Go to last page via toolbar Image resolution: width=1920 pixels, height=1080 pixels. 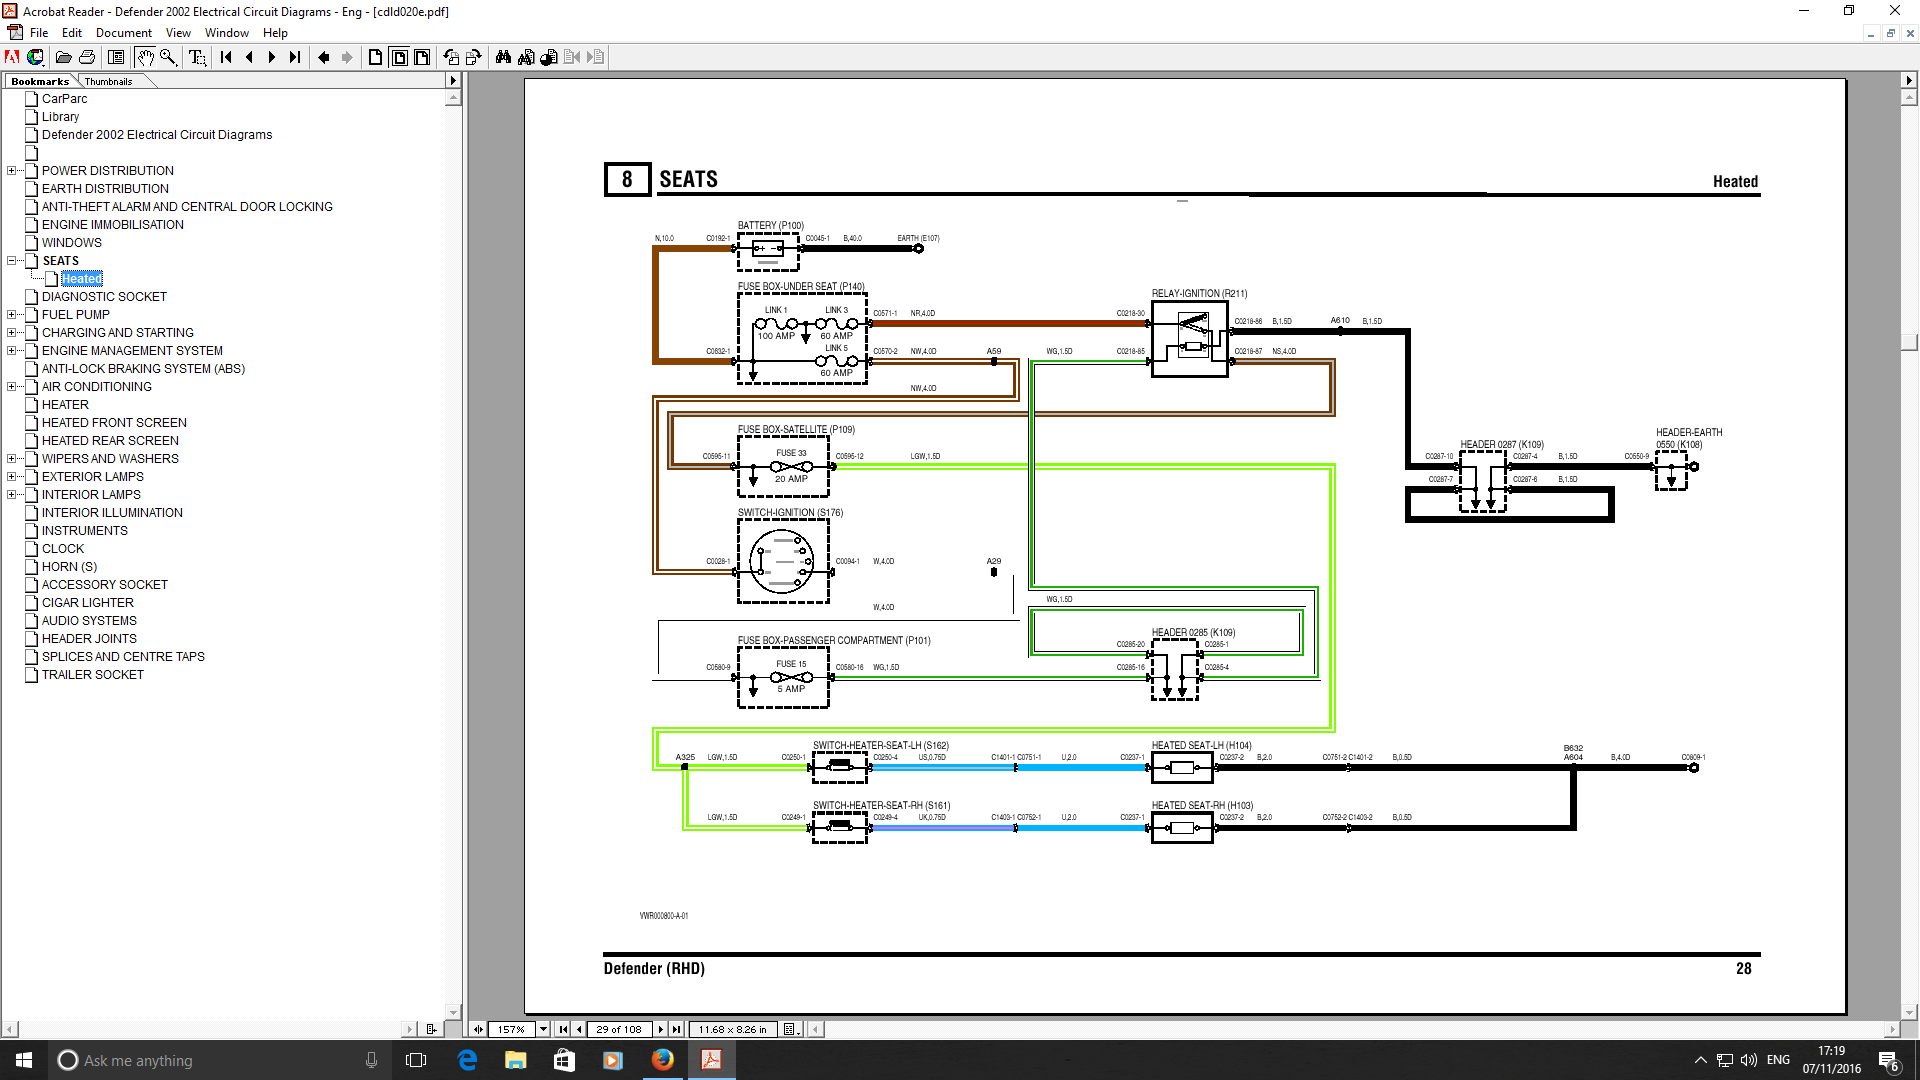click(x=294, y=57)
